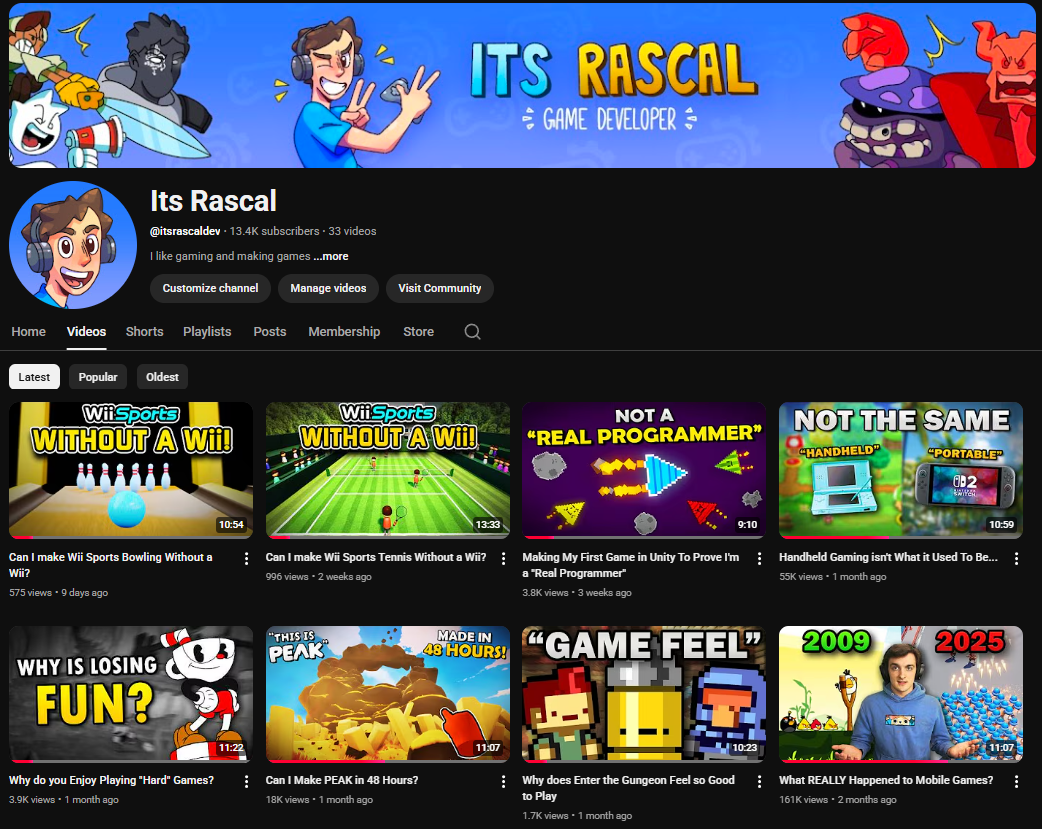Open options menu for PEAK in 48 Hours video
The width and height of the screenshot is (1042, 829).
(x=503, y=782)
